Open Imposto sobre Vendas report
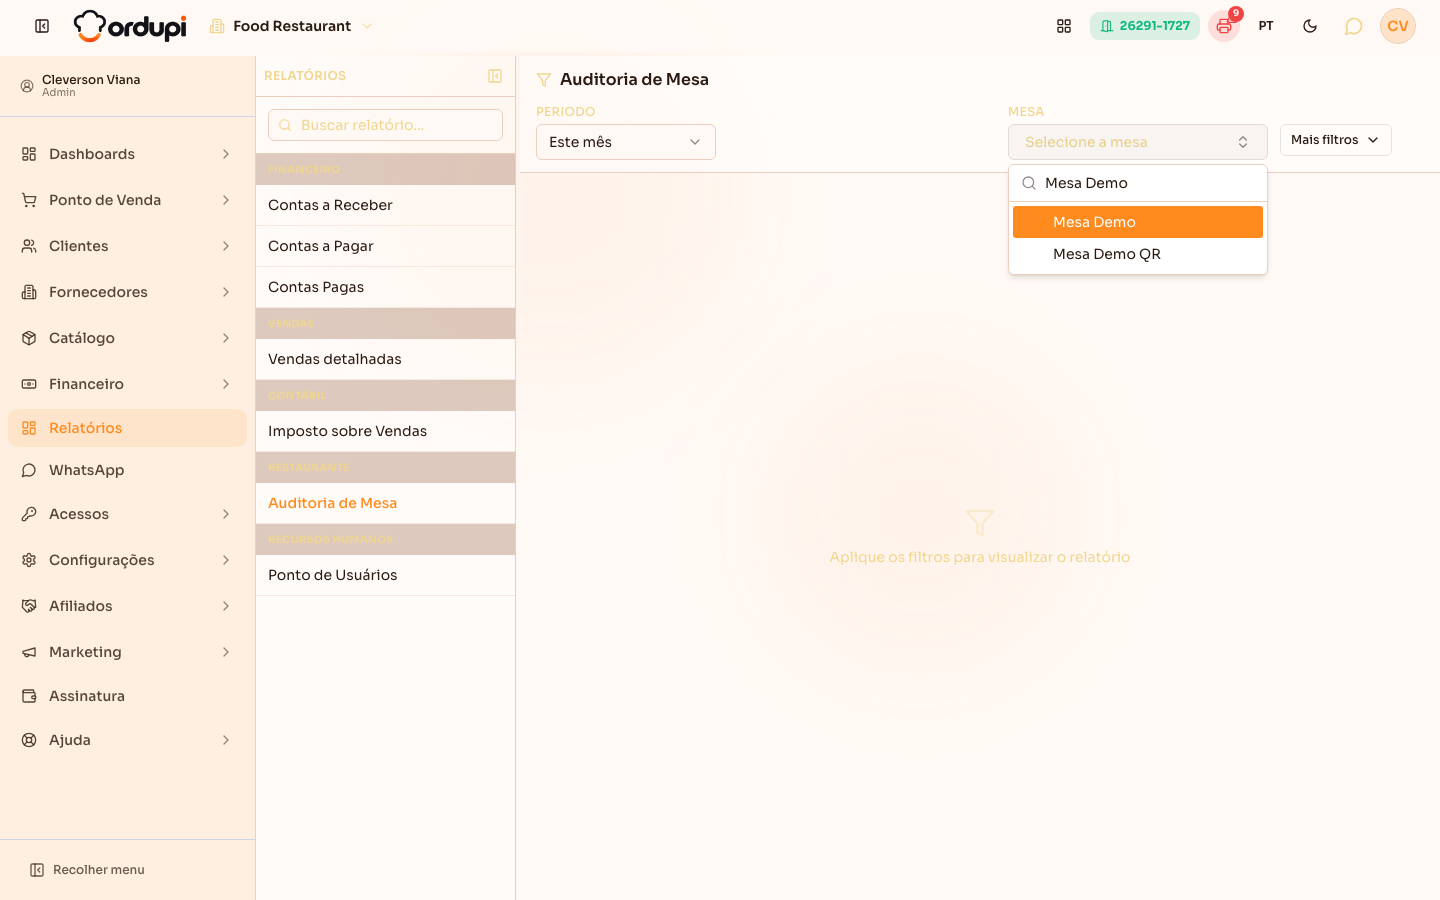 point(385,431)
